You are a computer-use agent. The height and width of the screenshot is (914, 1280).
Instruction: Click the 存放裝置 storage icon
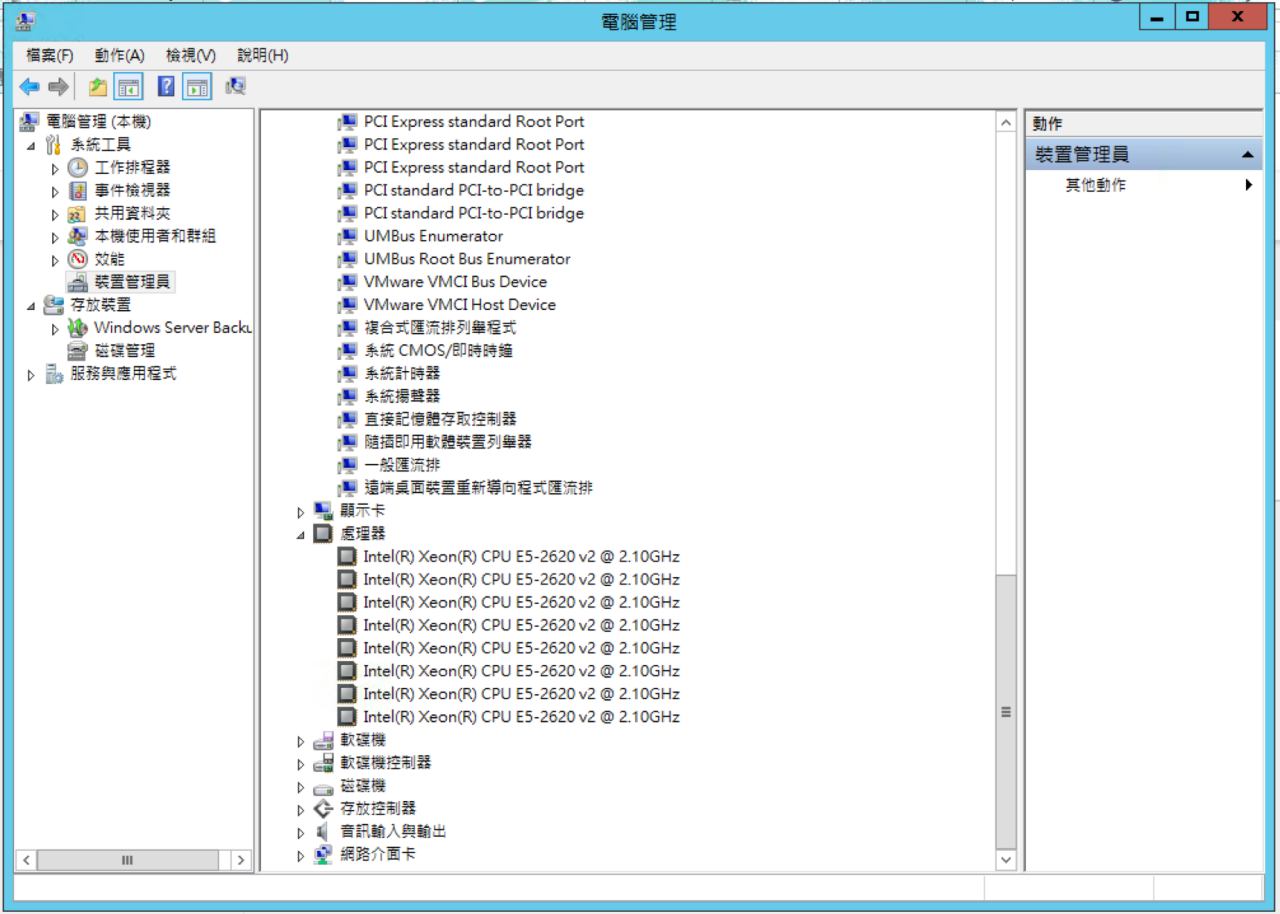click(55, 305)
